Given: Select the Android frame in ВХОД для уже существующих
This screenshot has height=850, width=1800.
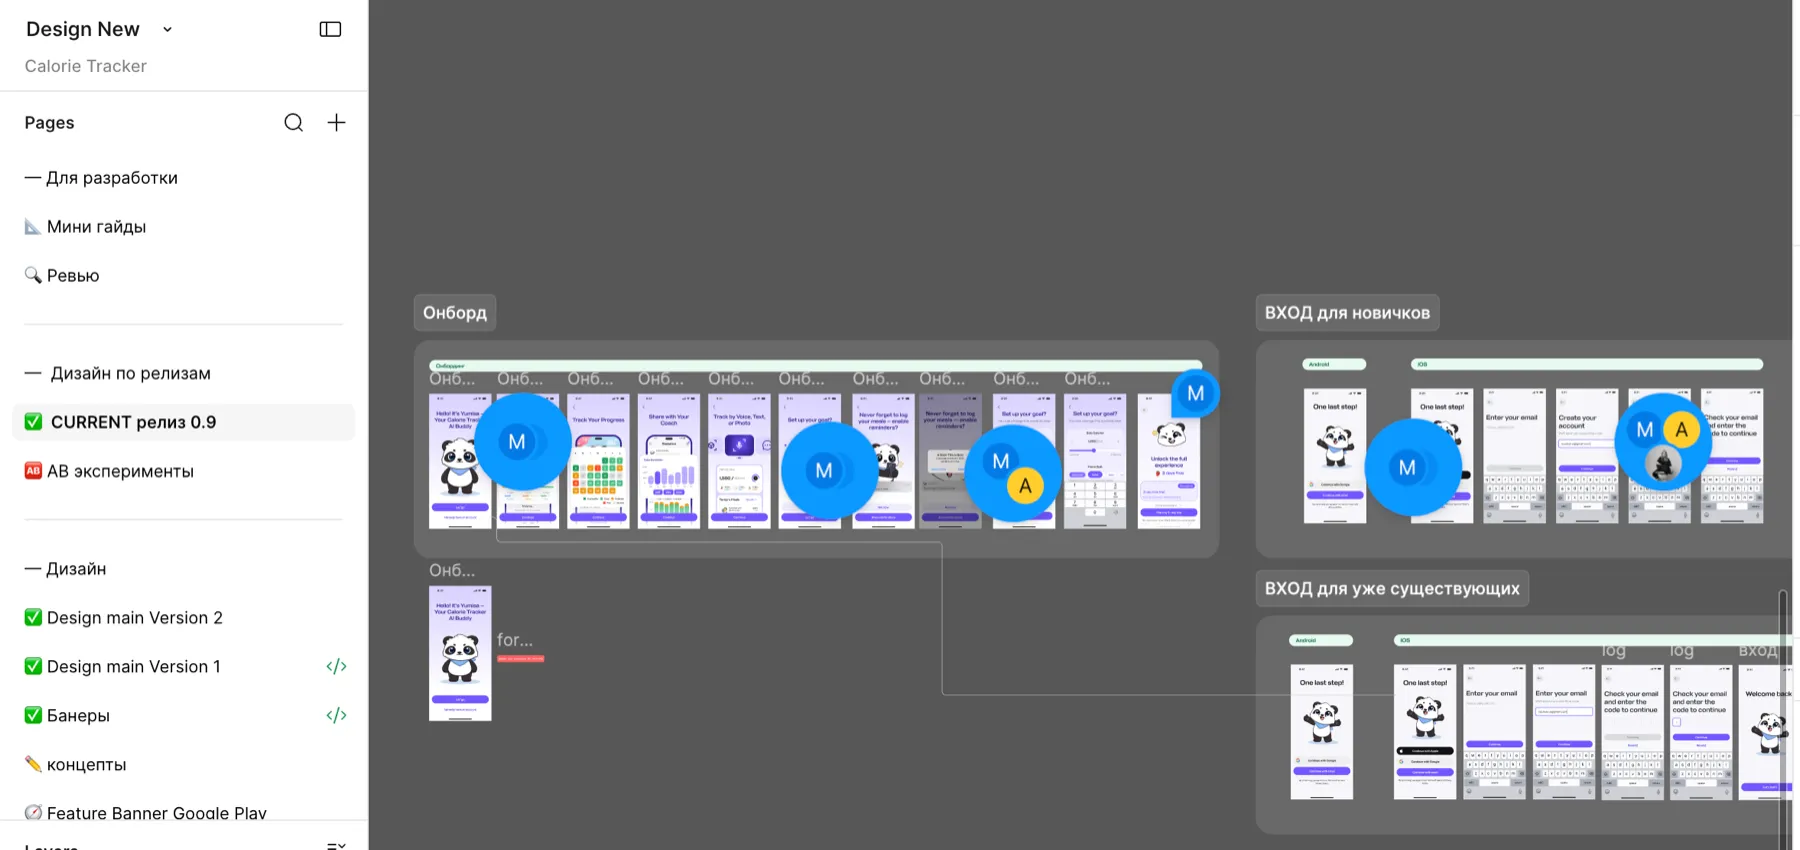Looking at the screenshot, I should pos(1322,732).
